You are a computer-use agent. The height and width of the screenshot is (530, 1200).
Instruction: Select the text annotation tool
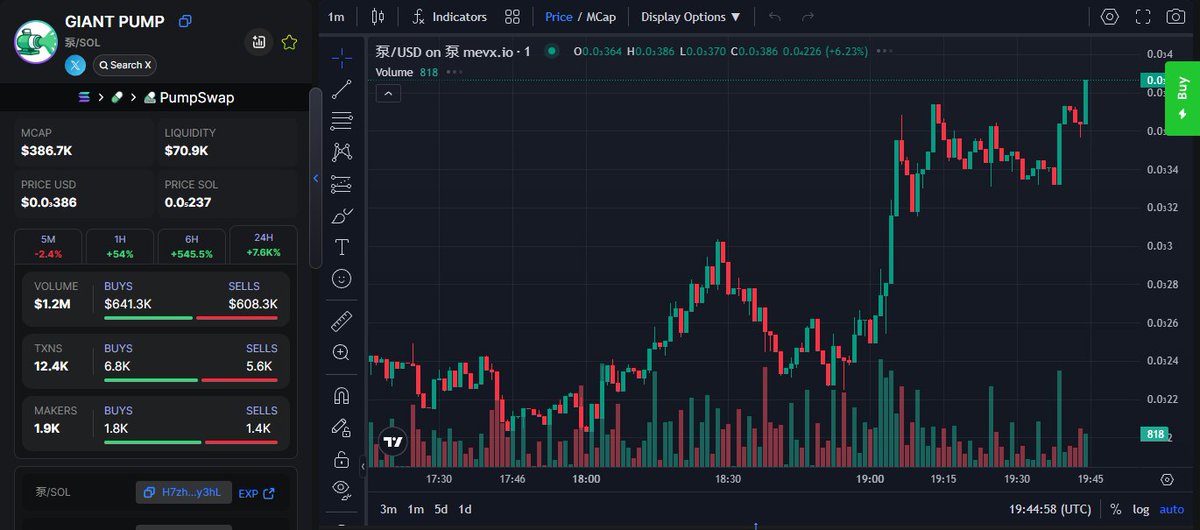click(x=342, y=247)
